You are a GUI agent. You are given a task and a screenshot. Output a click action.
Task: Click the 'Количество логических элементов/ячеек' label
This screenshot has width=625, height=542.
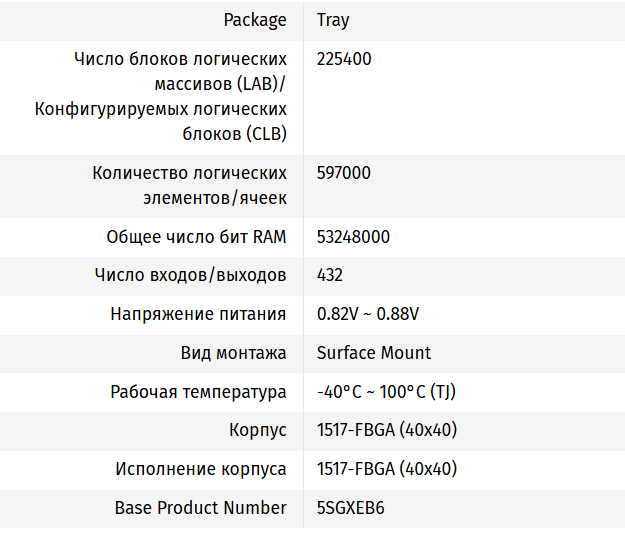click(x=189, y=185)
